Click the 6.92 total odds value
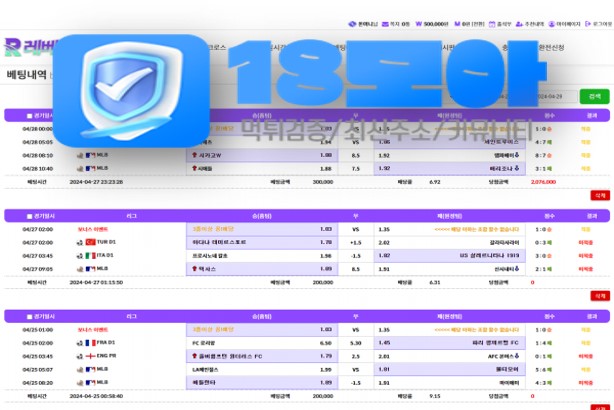 click(435, 182)
